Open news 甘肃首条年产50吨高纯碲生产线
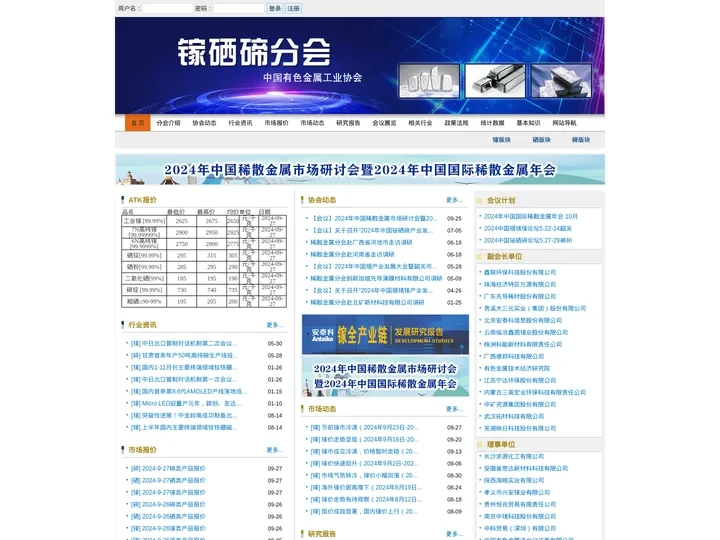Image resolution: width=720 pixels, height=540 pixels. pos(184,355)
